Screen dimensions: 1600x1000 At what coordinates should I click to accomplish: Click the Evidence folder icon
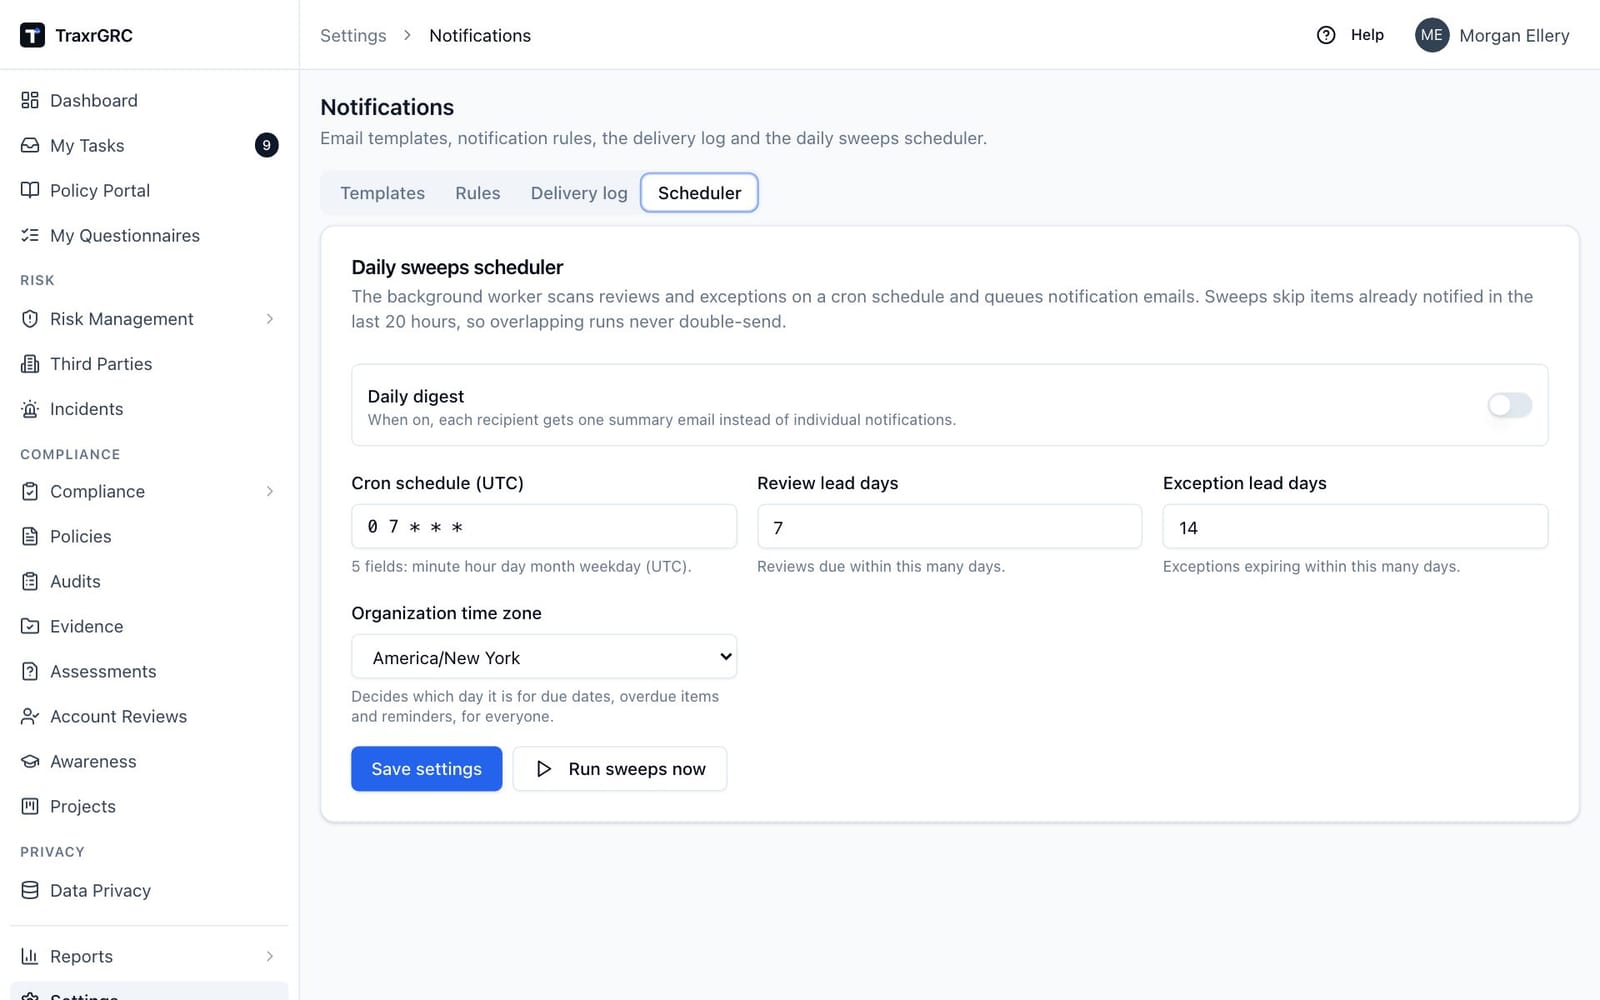click(x=30, y=626)
